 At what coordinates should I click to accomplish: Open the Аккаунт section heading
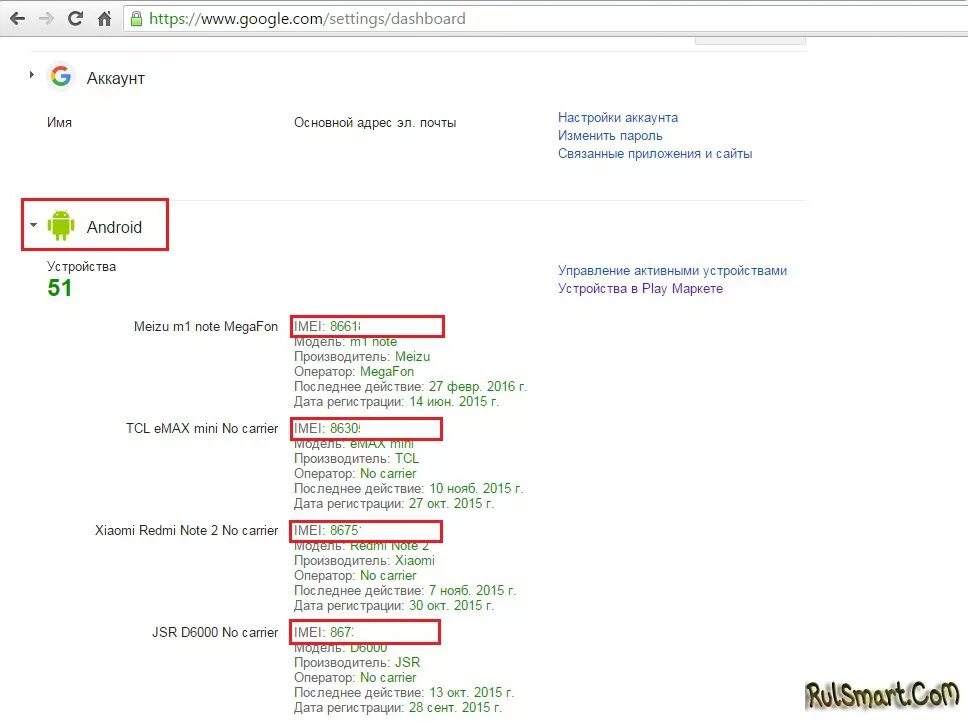coord(115,78)
